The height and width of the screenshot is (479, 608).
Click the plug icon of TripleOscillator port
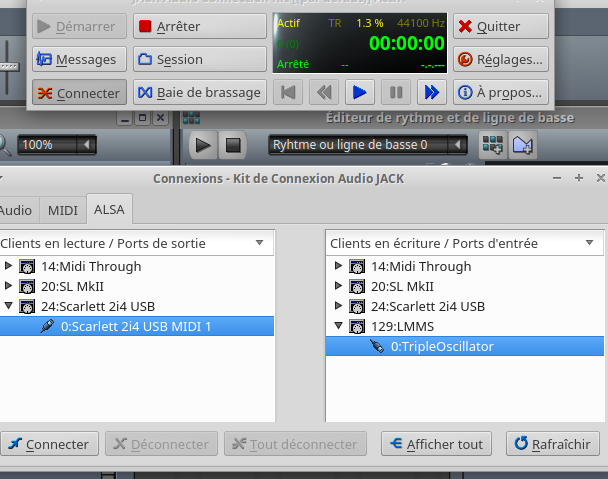(x=377, y=346)
